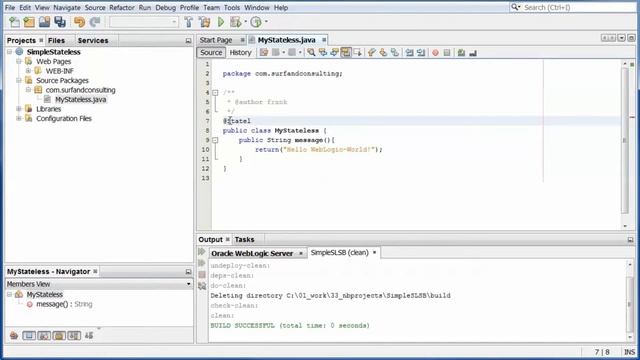Click the Undo arrow icon
Screen dimensions: 640x360
click(79, 22)
